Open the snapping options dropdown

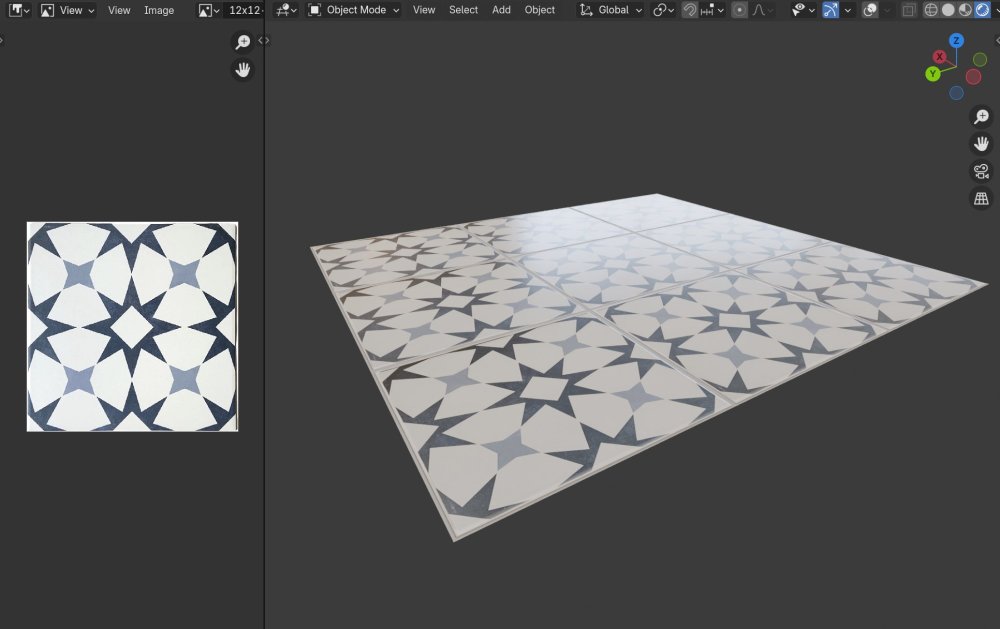[712, 10]
